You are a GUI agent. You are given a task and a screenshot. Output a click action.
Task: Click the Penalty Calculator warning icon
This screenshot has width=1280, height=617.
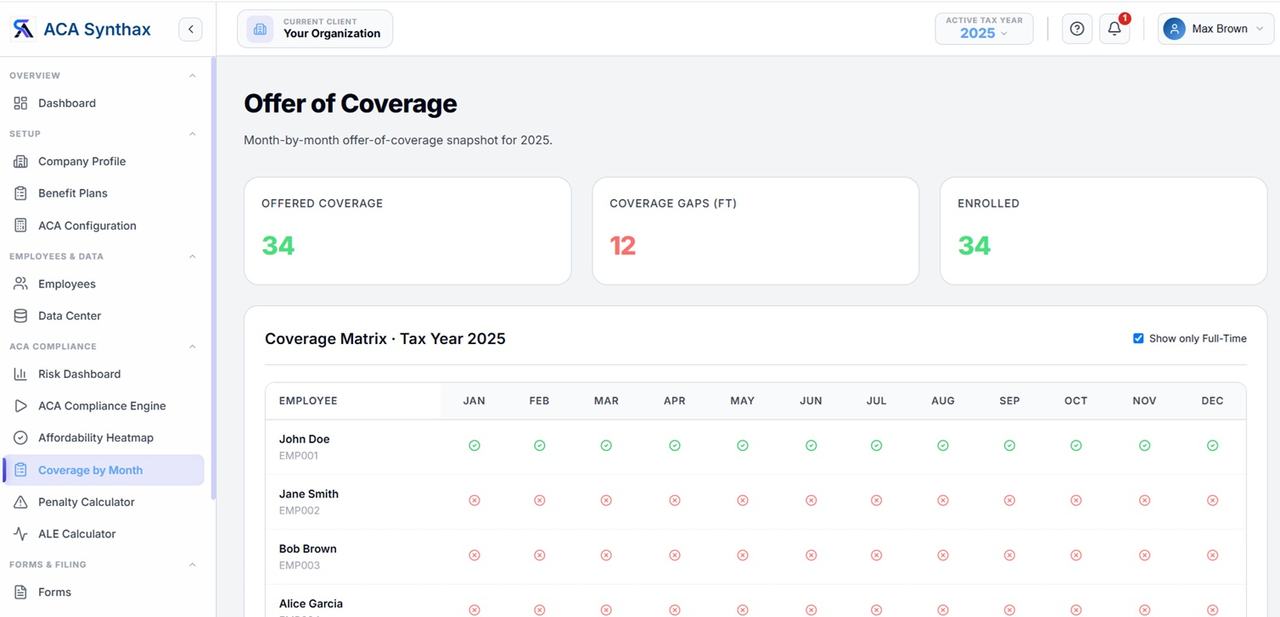[20, 502]
